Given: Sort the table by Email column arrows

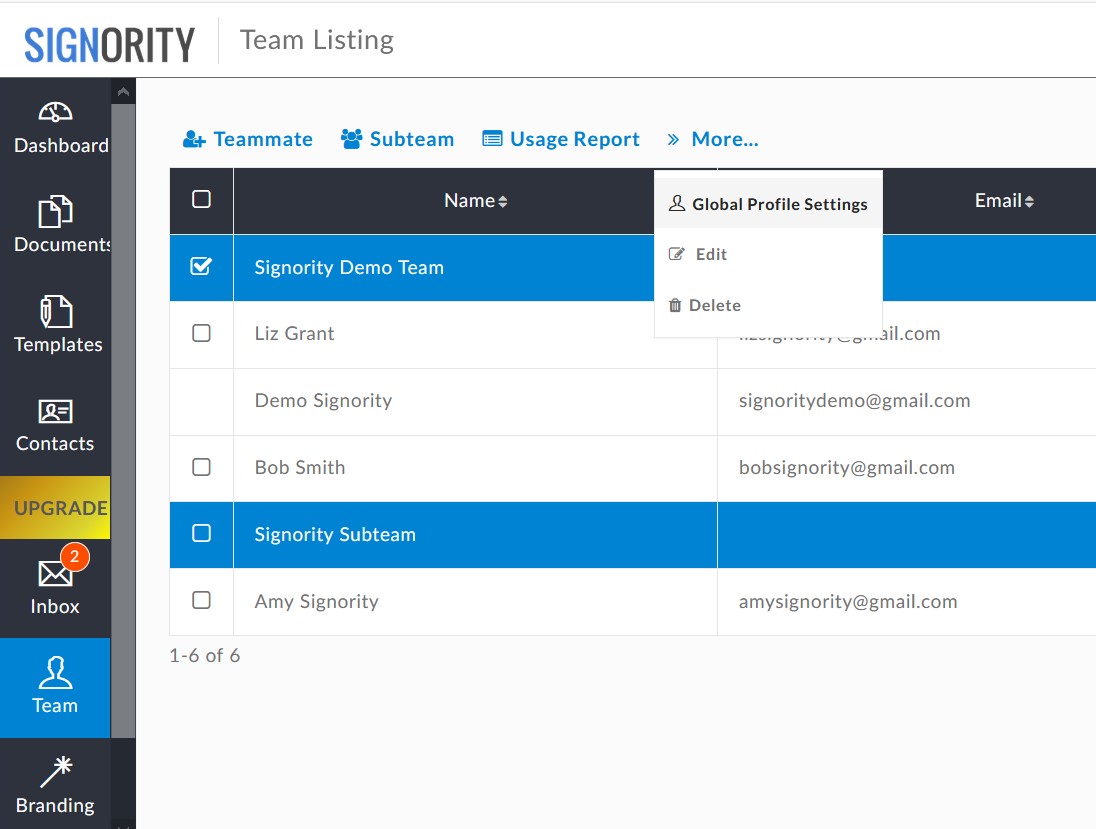Looking at the screenshot, I should tap(1029, 201).
